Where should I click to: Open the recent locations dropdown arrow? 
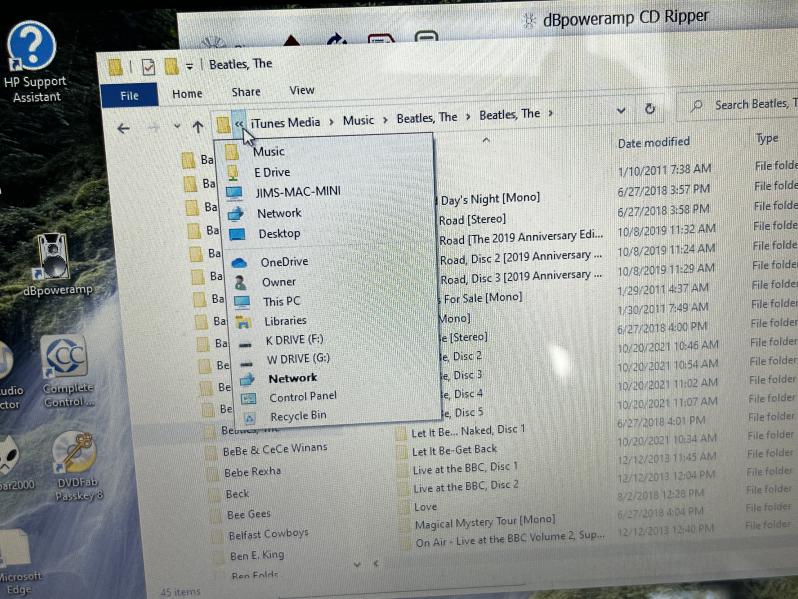click(176, 127)
